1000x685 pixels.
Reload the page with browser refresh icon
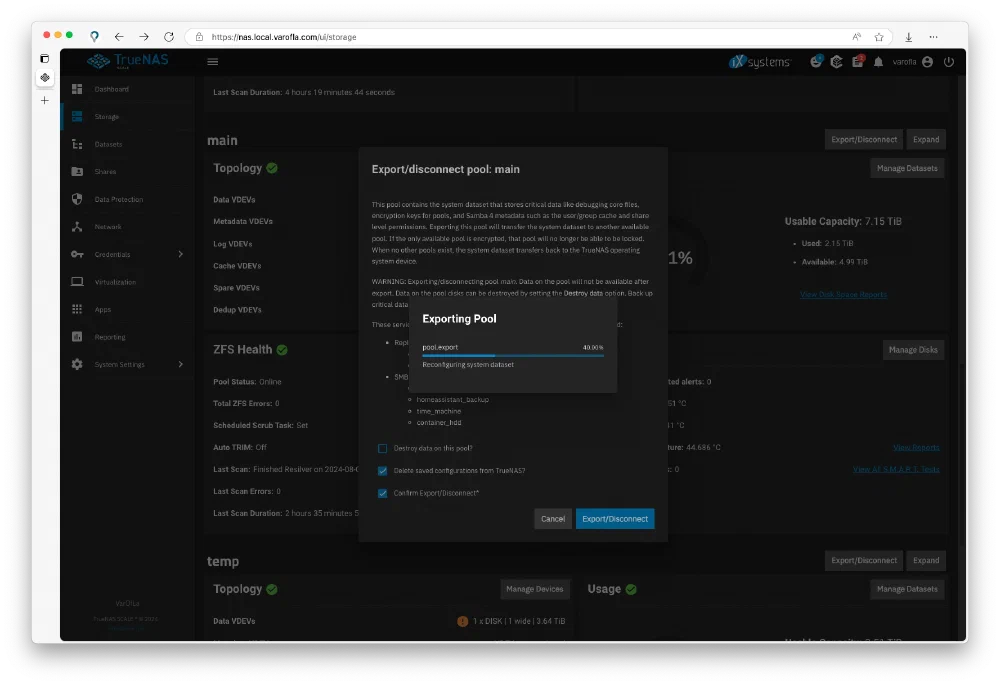pos(169,37)
